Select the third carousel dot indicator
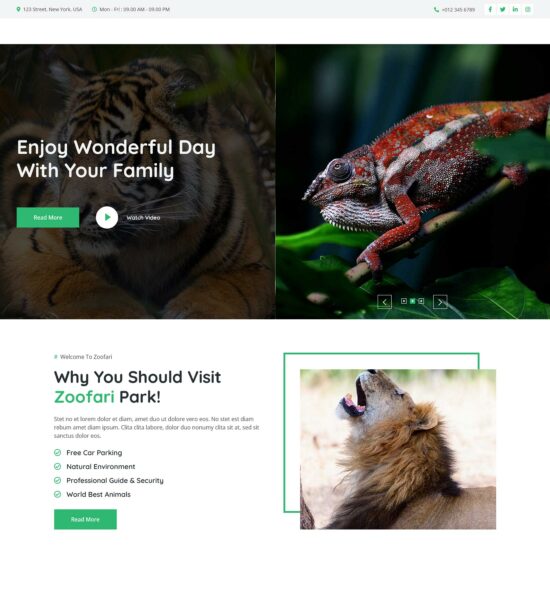This screenshot has height=600, width=550. [421, 301]
